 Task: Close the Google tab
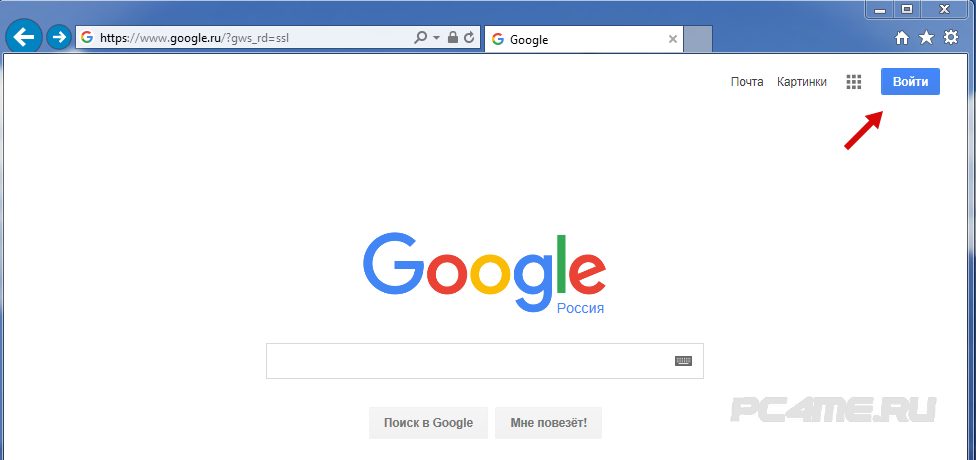pos(672,39)
